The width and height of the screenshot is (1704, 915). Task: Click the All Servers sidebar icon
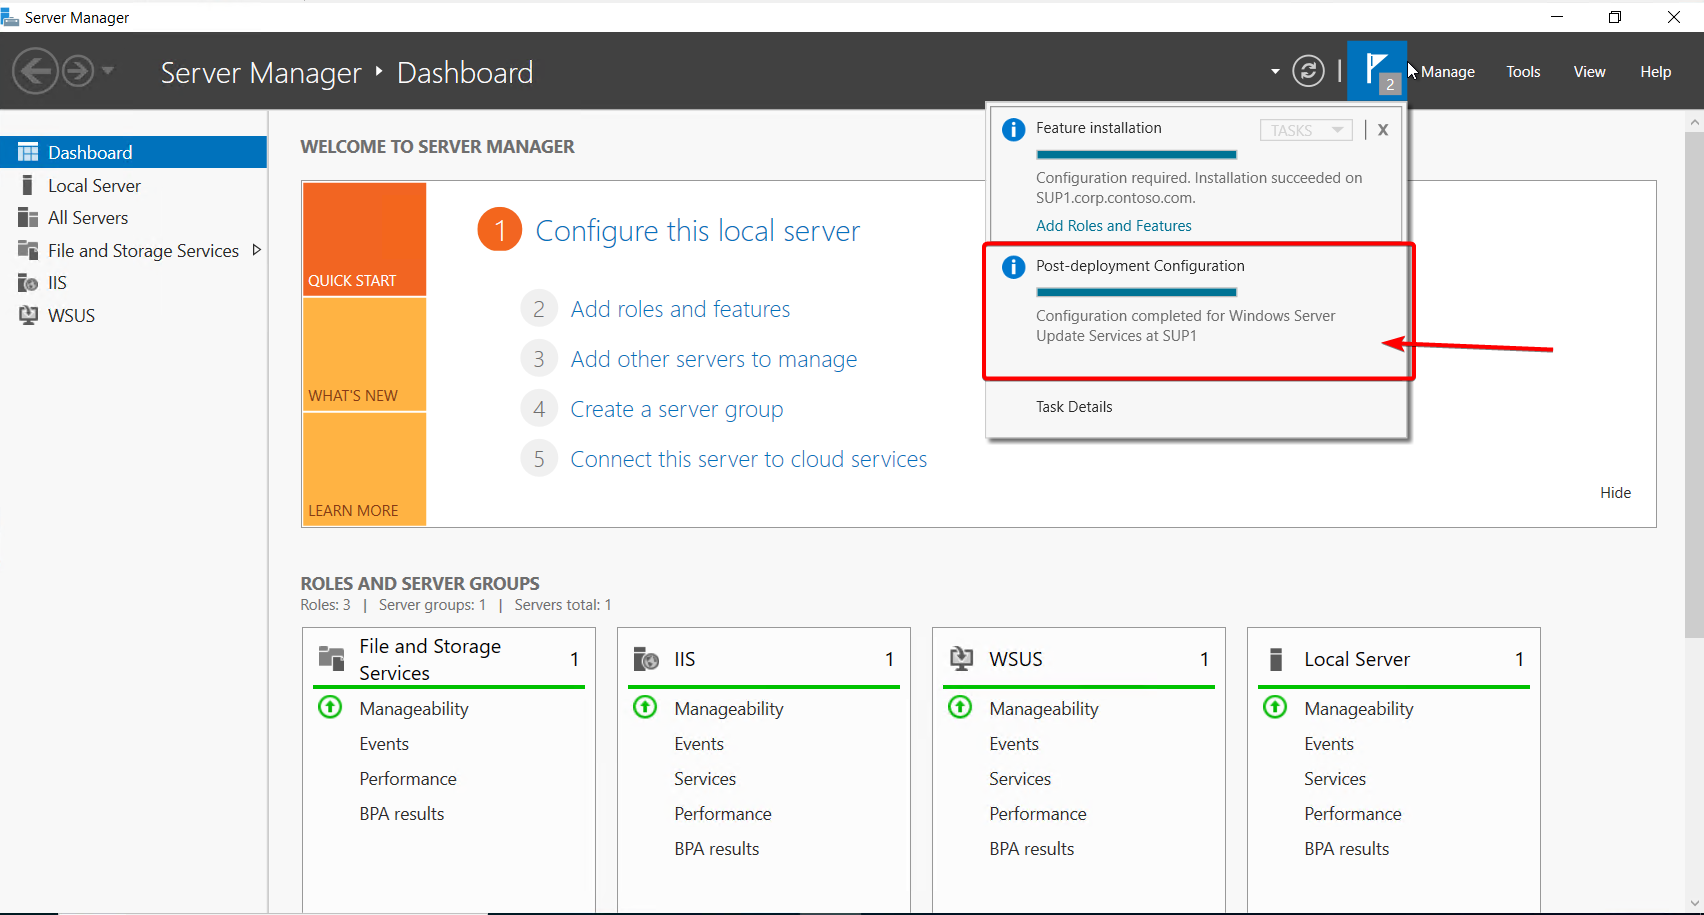[28, 217]
